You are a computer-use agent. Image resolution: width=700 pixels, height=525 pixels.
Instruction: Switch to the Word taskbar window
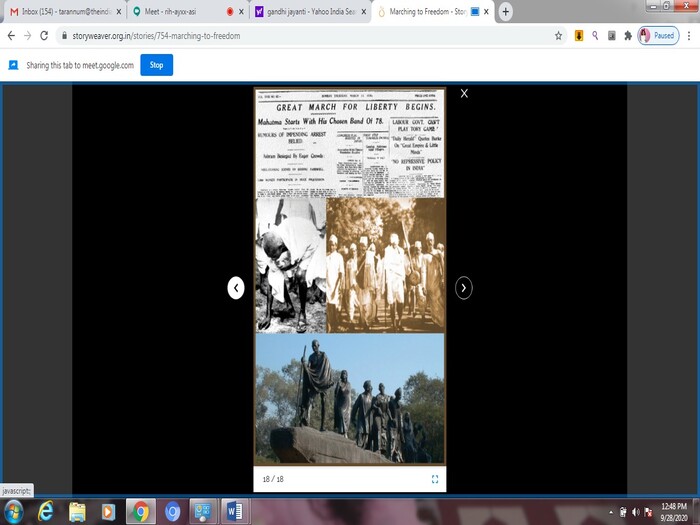(x=234, y=512)
